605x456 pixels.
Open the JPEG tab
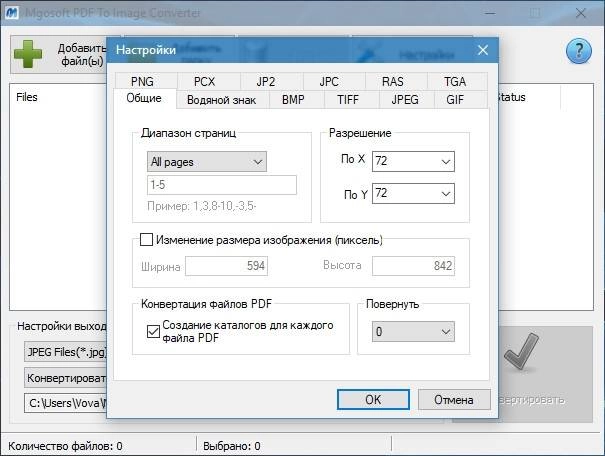405,100
